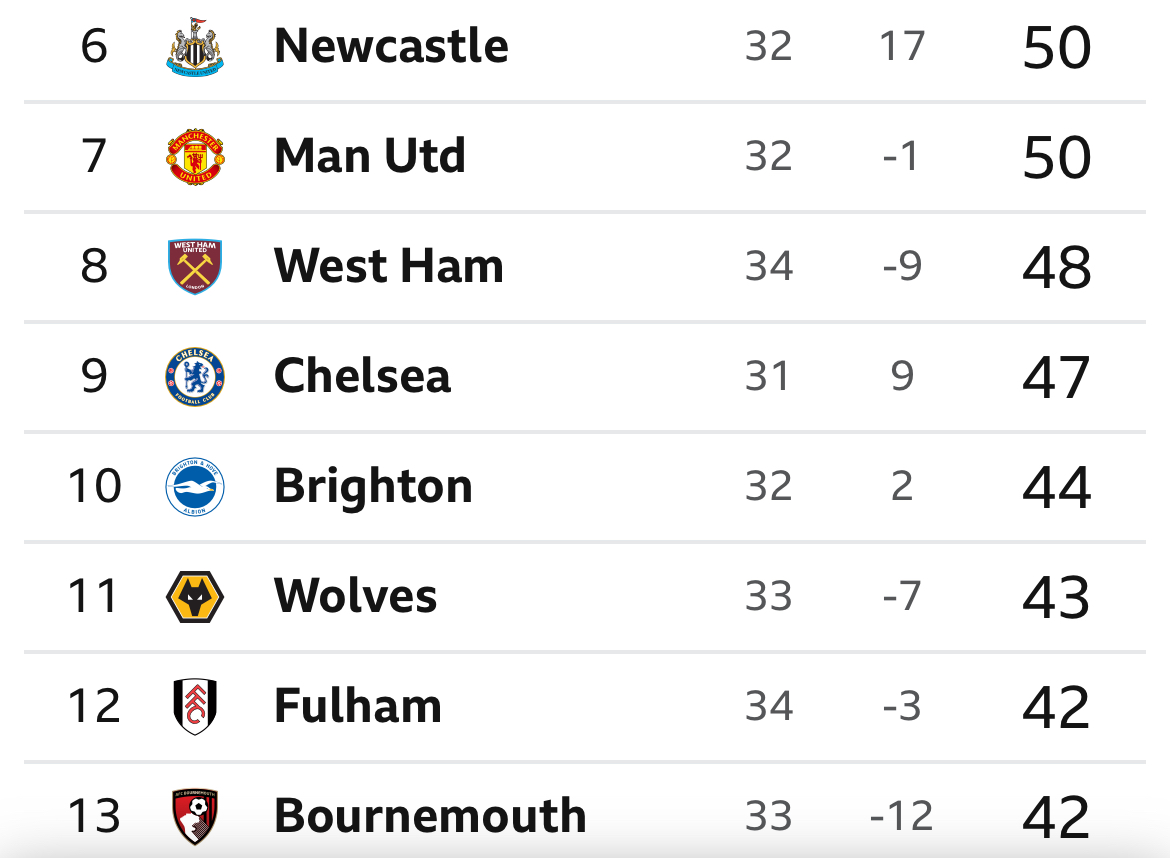The image size is (1170, 858).
Task: Select position number 10 in table
Action: [x=94, y=486]
